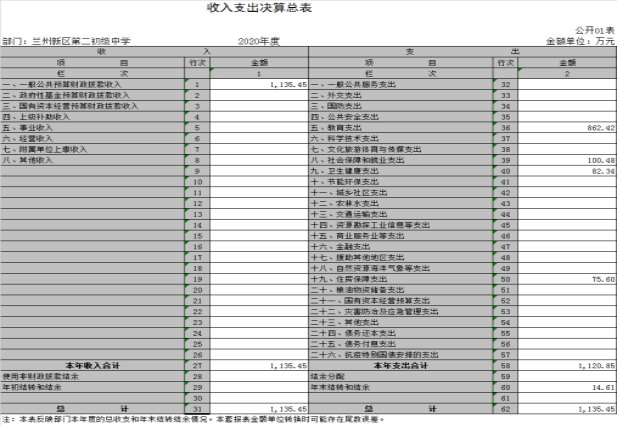
Task: Click the year-end balance amount 14.61
Action: click(x=597, y=387)
